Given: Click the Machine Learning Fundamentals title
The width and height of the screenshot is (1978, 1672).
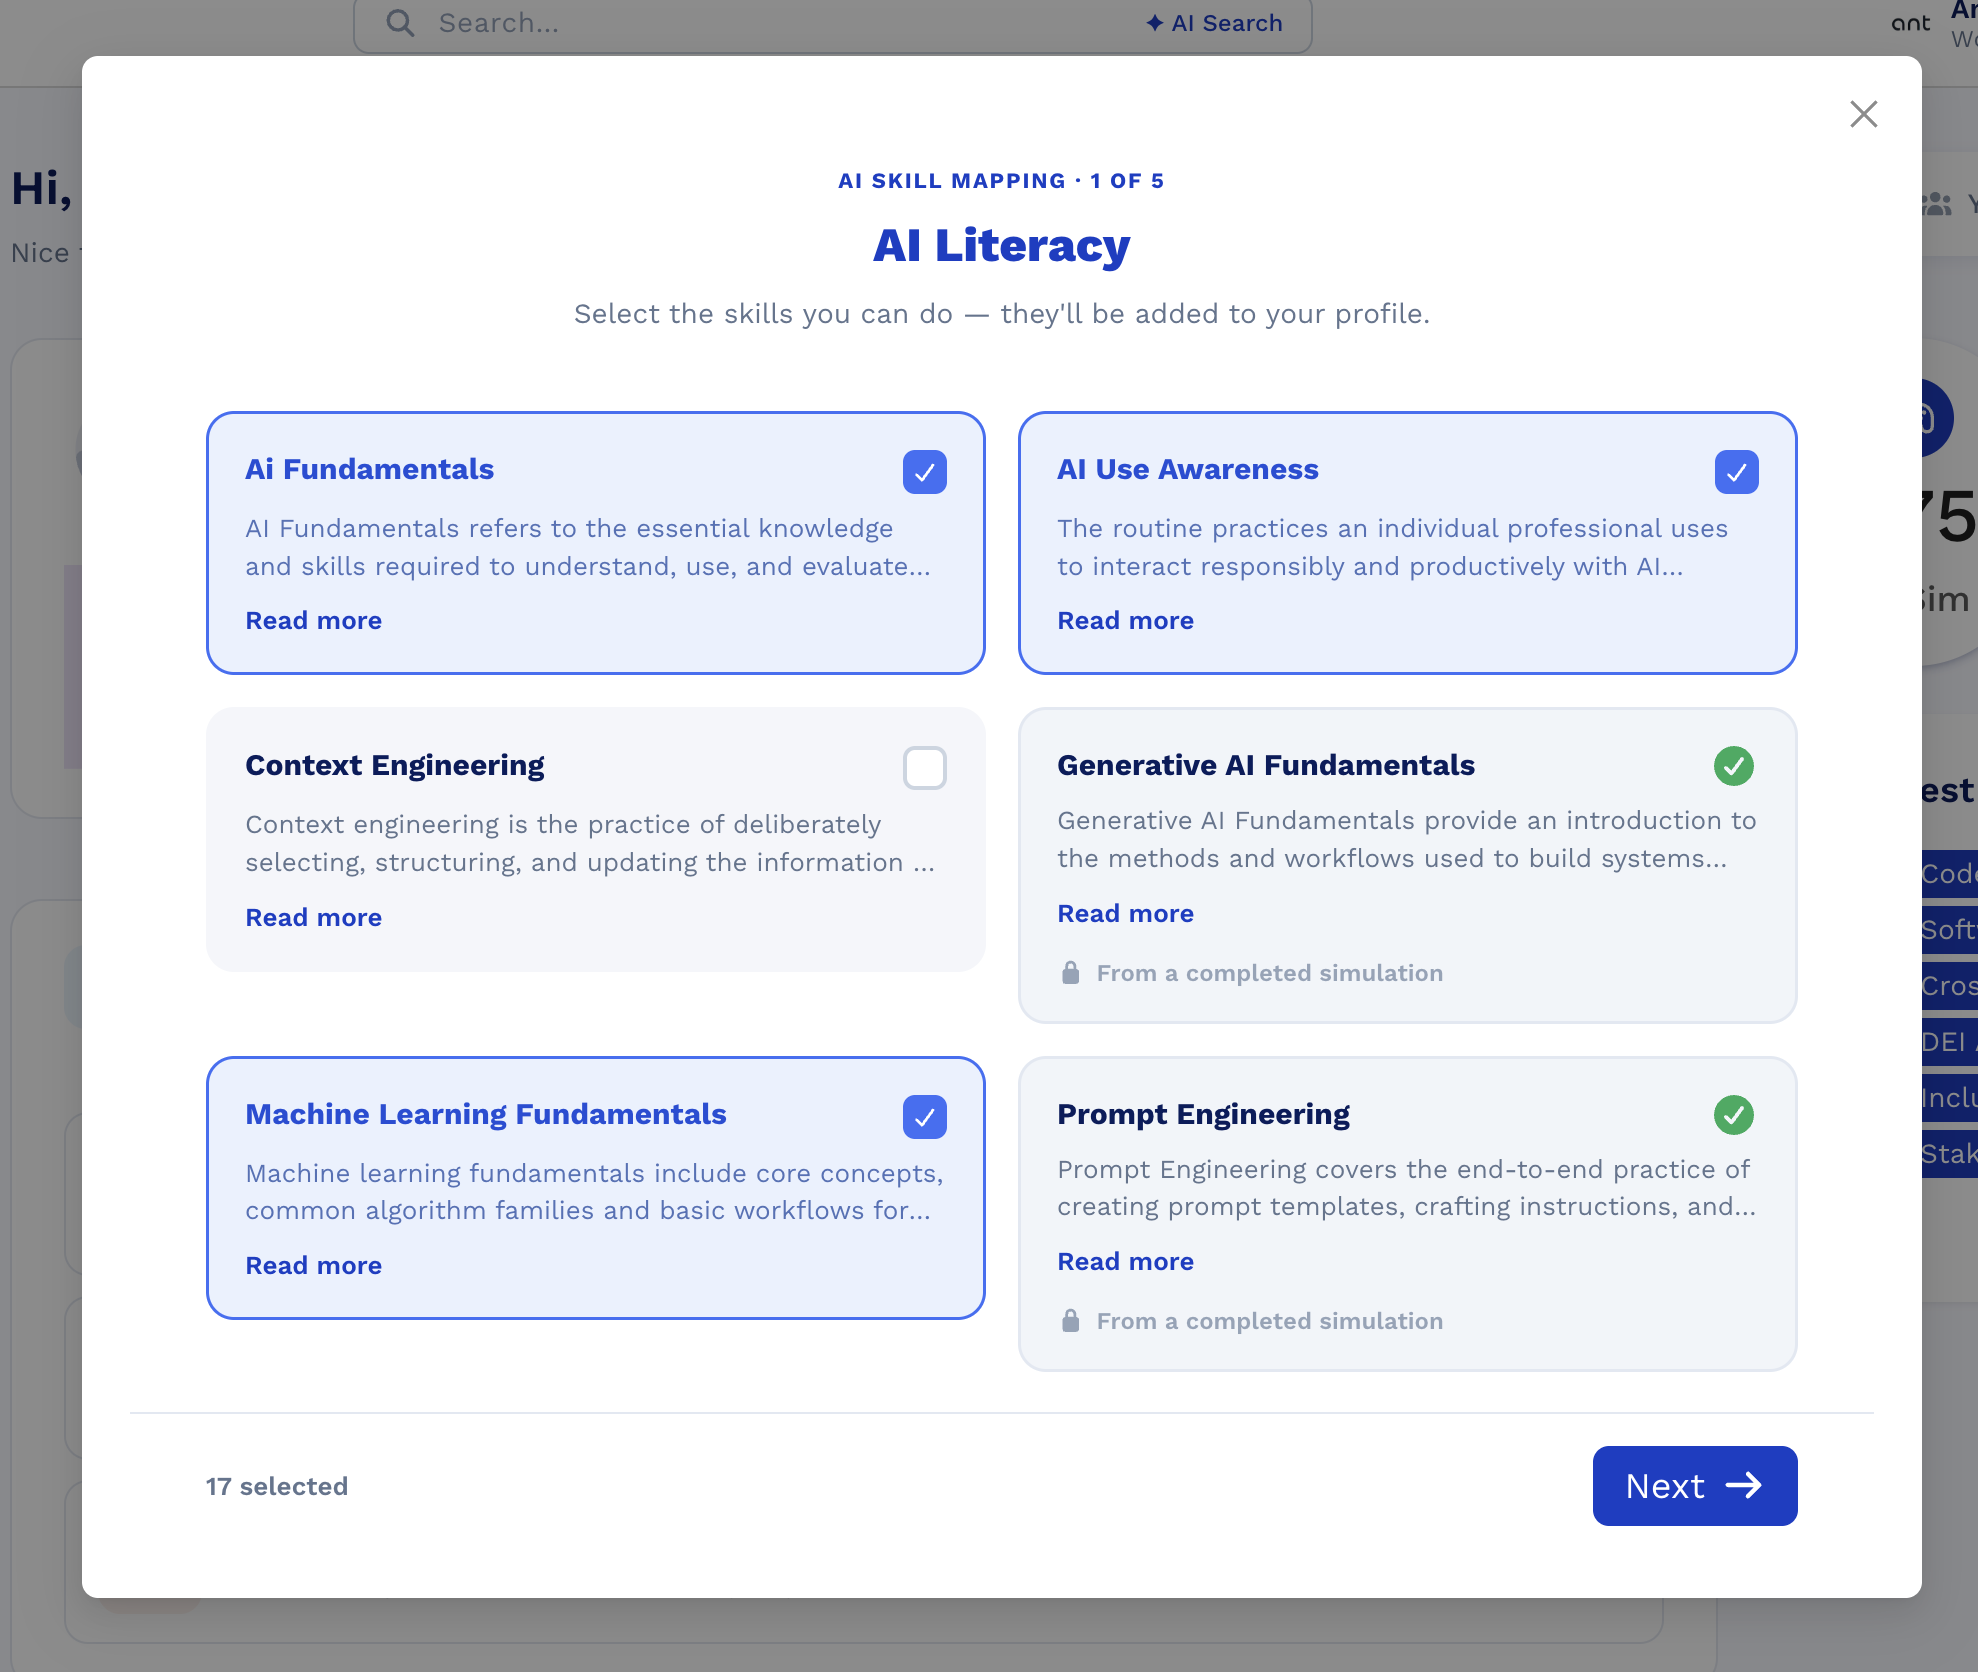Looking at the screenshot, I should (x=486, y=1115).
